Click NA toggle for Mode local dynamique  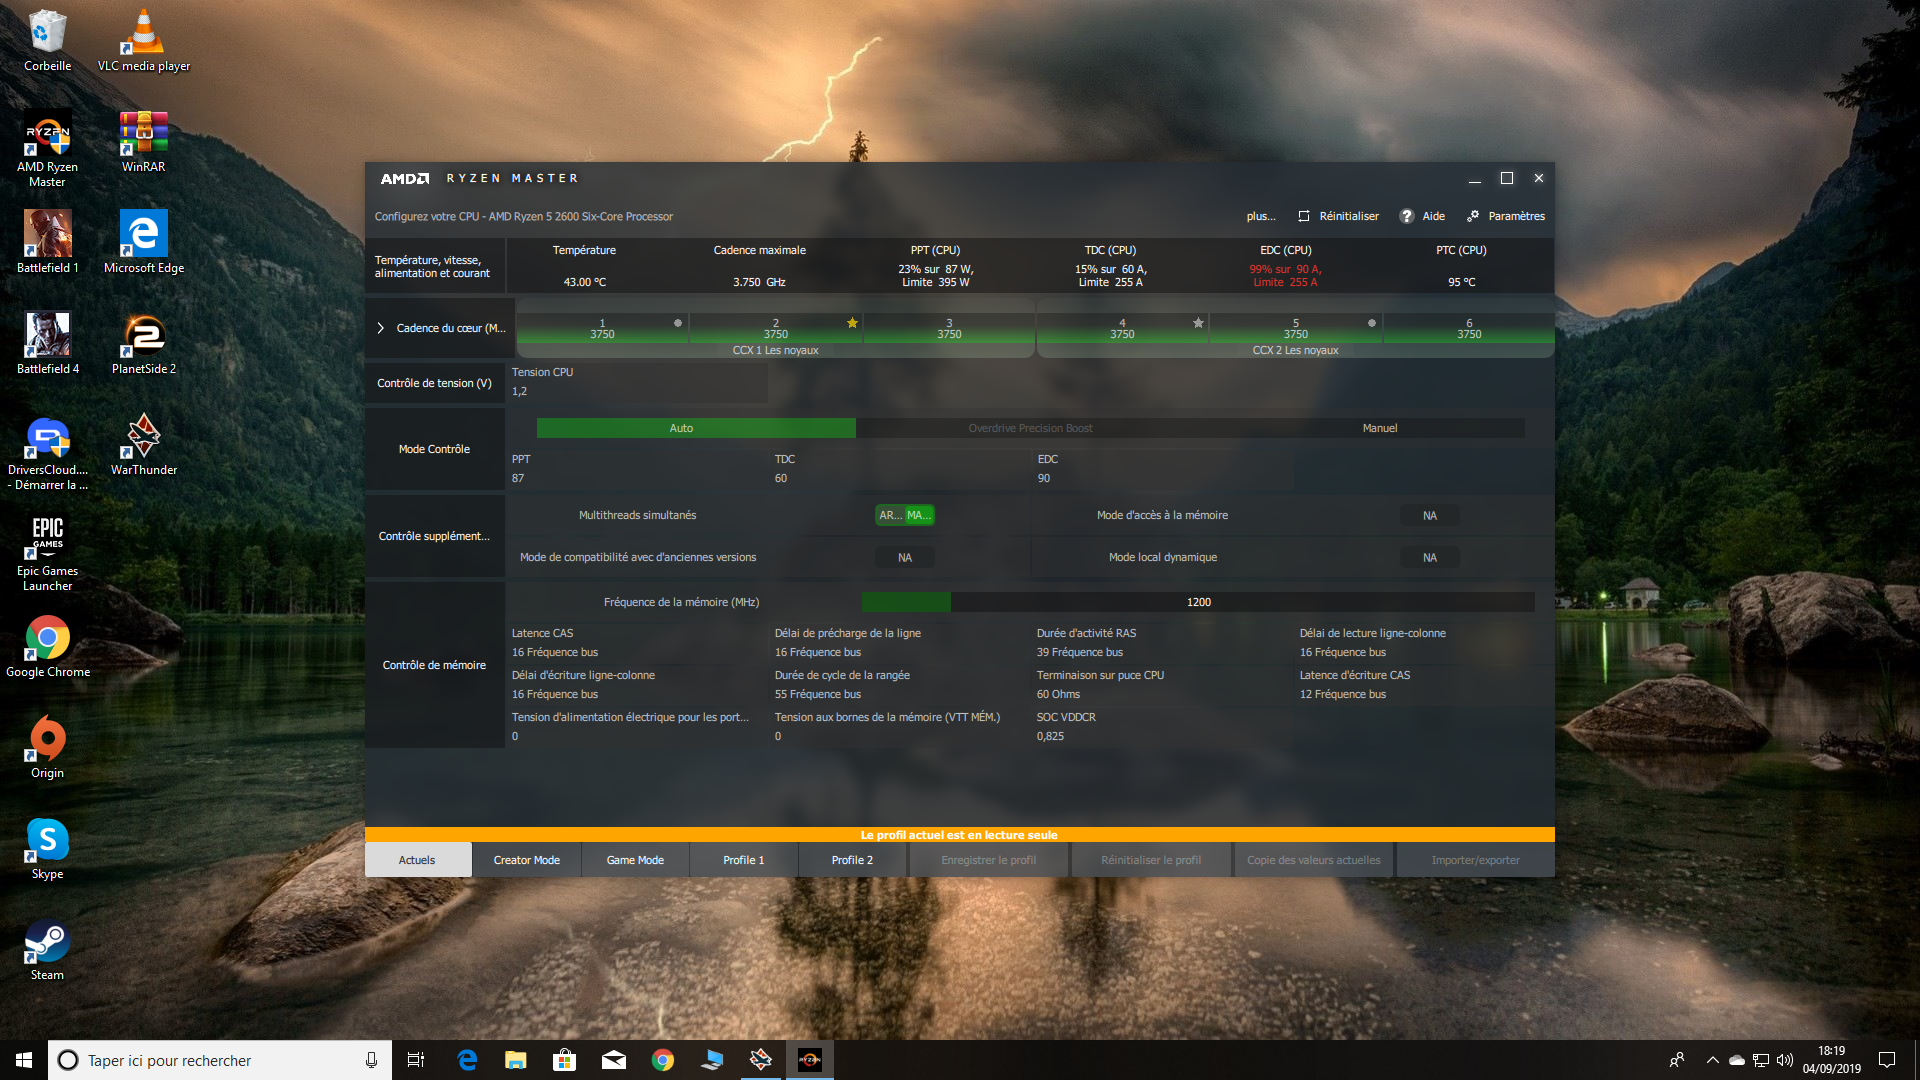[1430, 558]
